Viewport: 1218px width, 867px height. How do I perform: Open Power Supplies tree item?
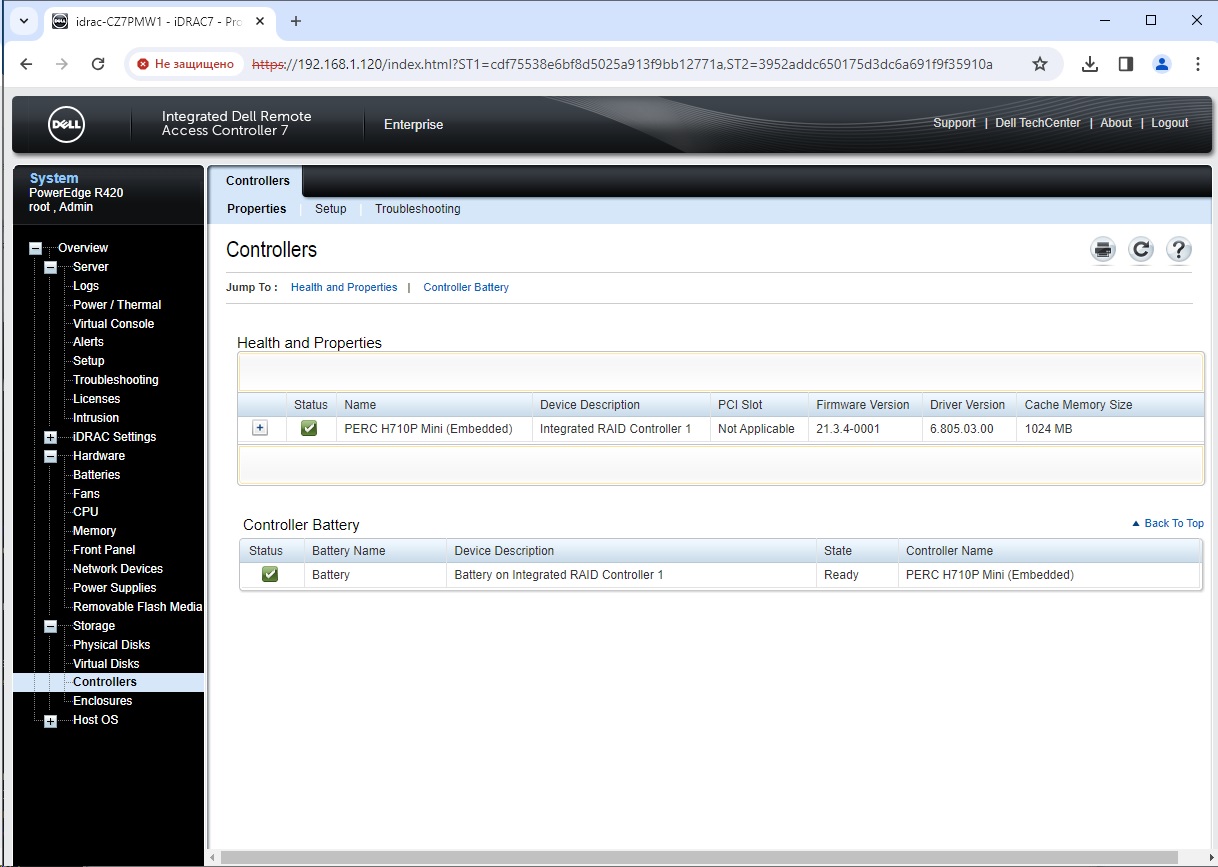tap(115, 588)
